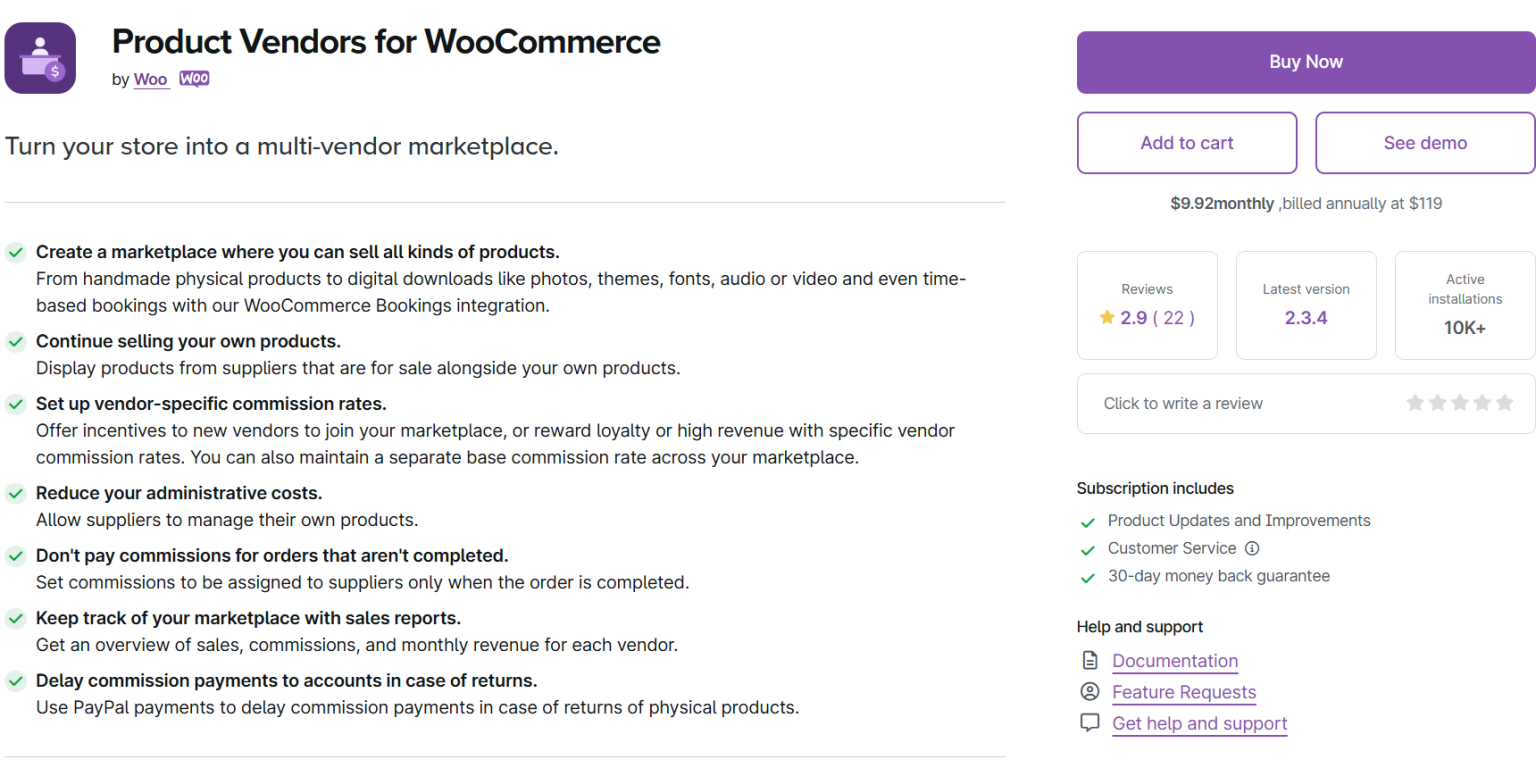Click Add to cart

tap(1186, 142)
